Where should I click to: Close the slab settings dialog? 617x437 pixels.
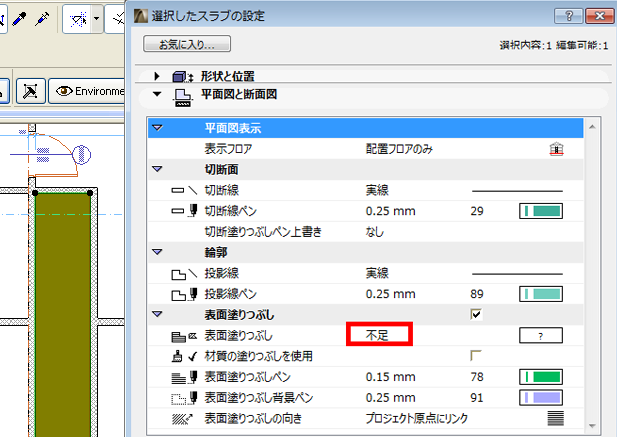[599, 16]
